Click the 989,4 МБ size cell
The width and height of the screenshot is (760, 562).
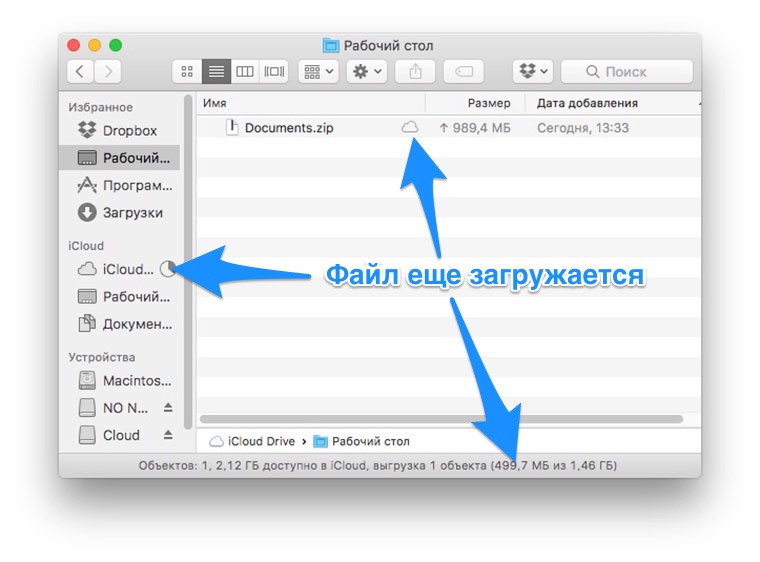pos(475,128)
